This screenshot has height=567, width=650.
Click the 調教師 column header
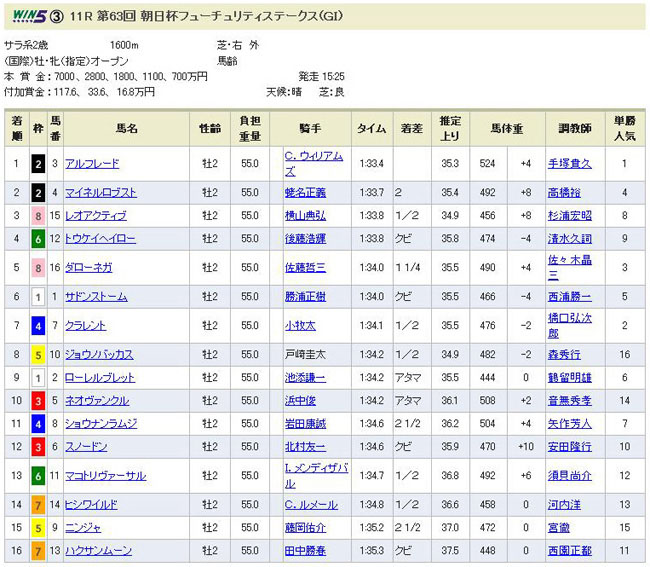[573, 128]
